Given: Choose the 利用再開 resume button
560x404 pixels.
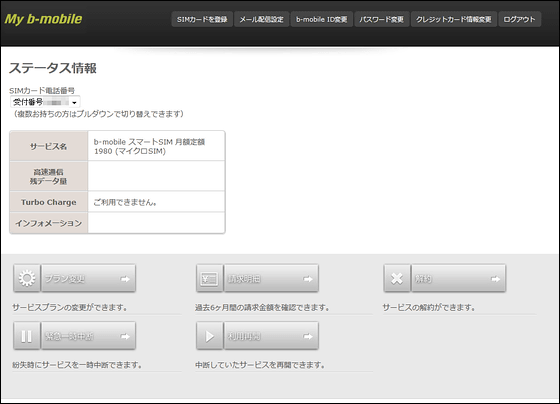Looking at the screenshot, I should pos(271,336).
